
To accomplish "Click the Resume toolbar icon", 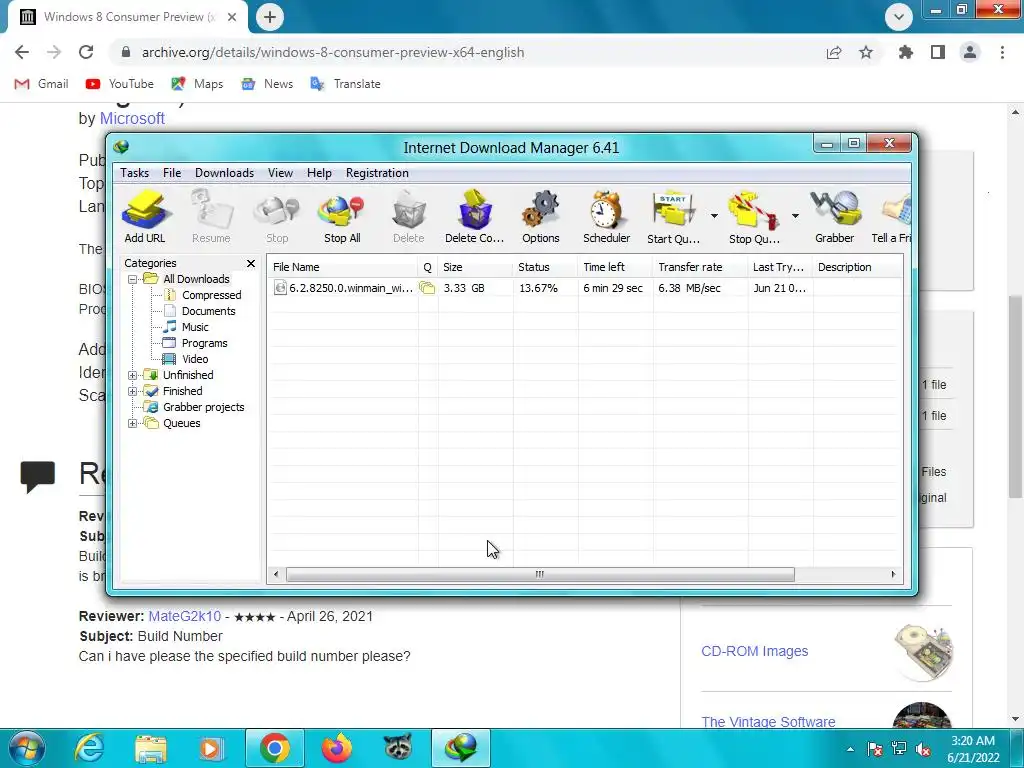I will click(x=211, y=216).
